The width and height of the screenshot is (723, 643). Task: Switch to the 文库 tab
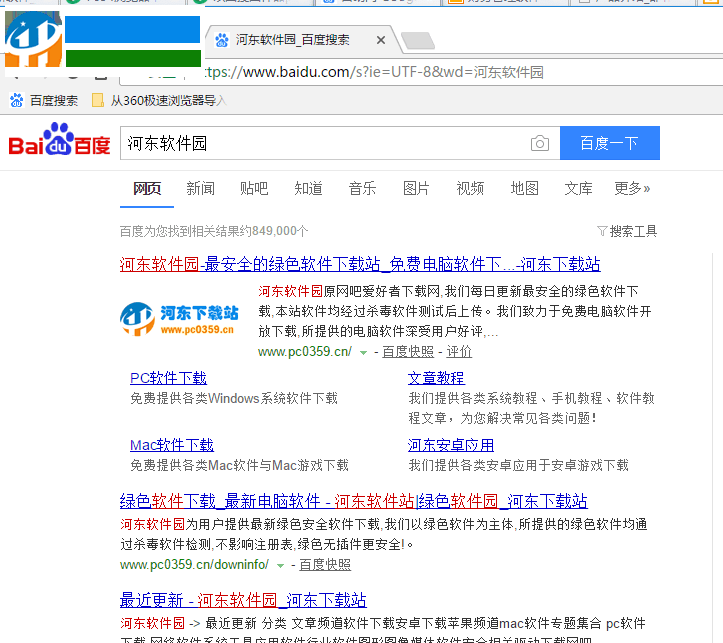[579, 188]
